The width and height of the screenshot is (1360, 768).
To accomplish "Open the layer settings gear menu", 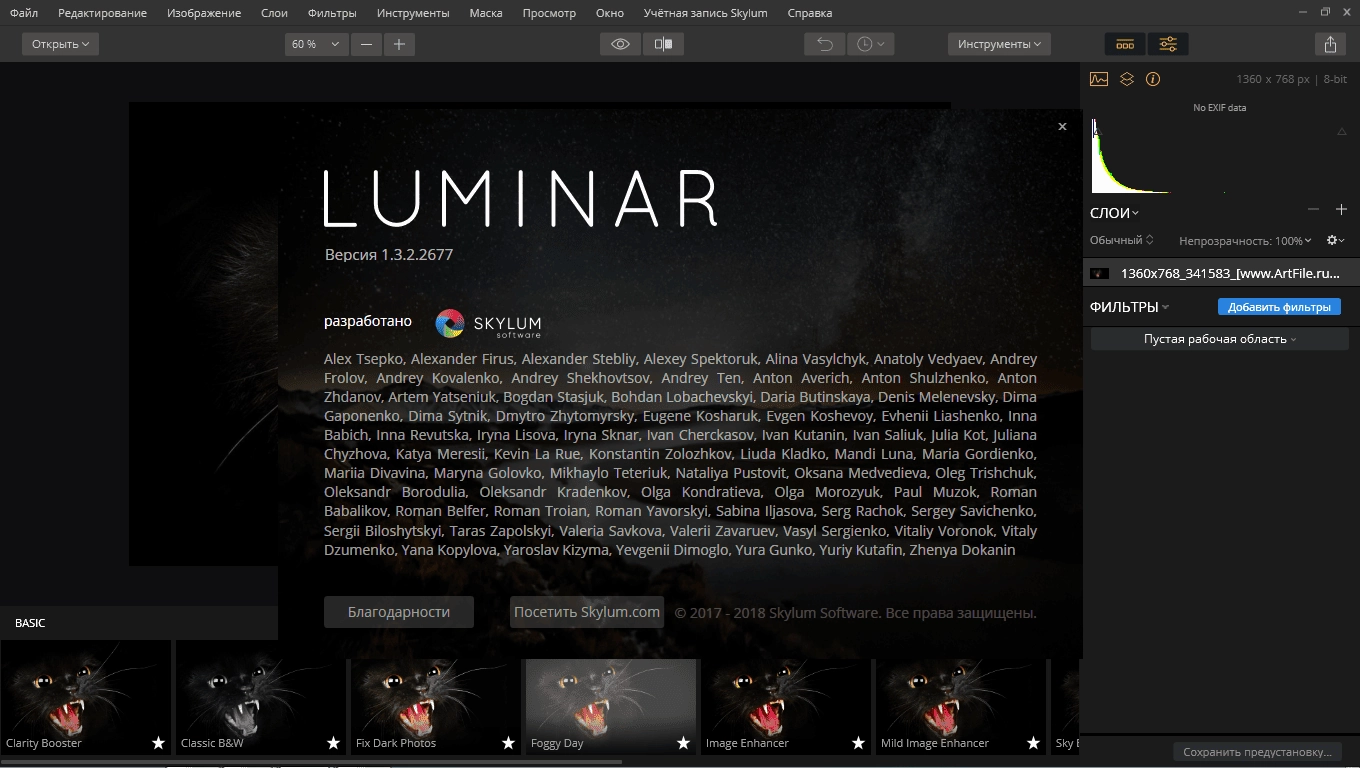I will point(1335,240).
